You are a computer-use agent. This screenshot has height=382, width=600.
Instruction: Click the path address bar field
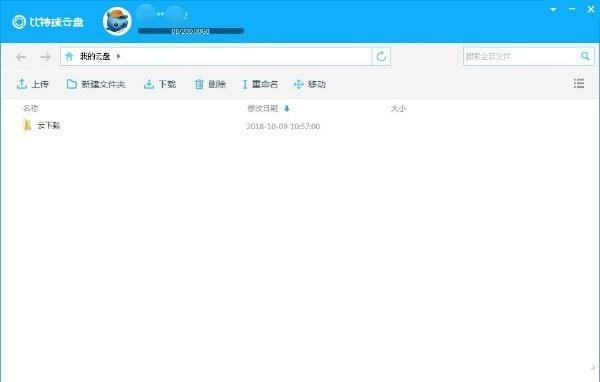[x=216, y=57]
